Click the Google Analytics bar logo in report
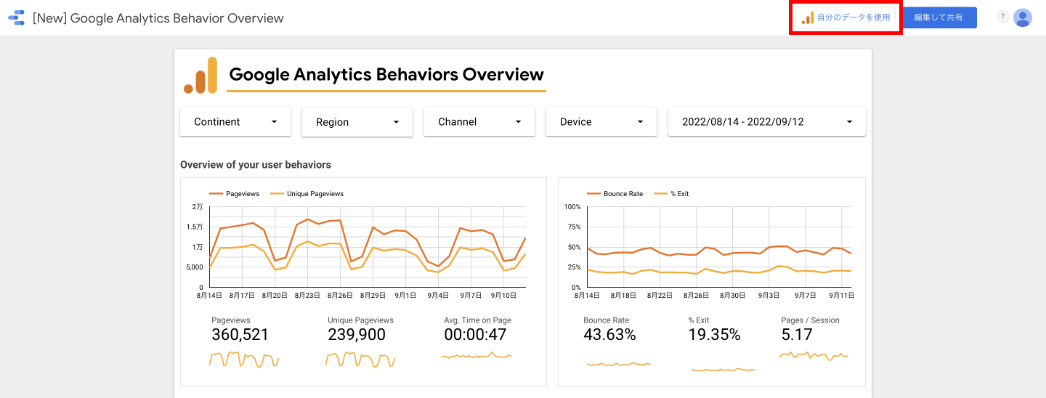The height and width of the screenshot is (398, 1046). tap(201, 75)
